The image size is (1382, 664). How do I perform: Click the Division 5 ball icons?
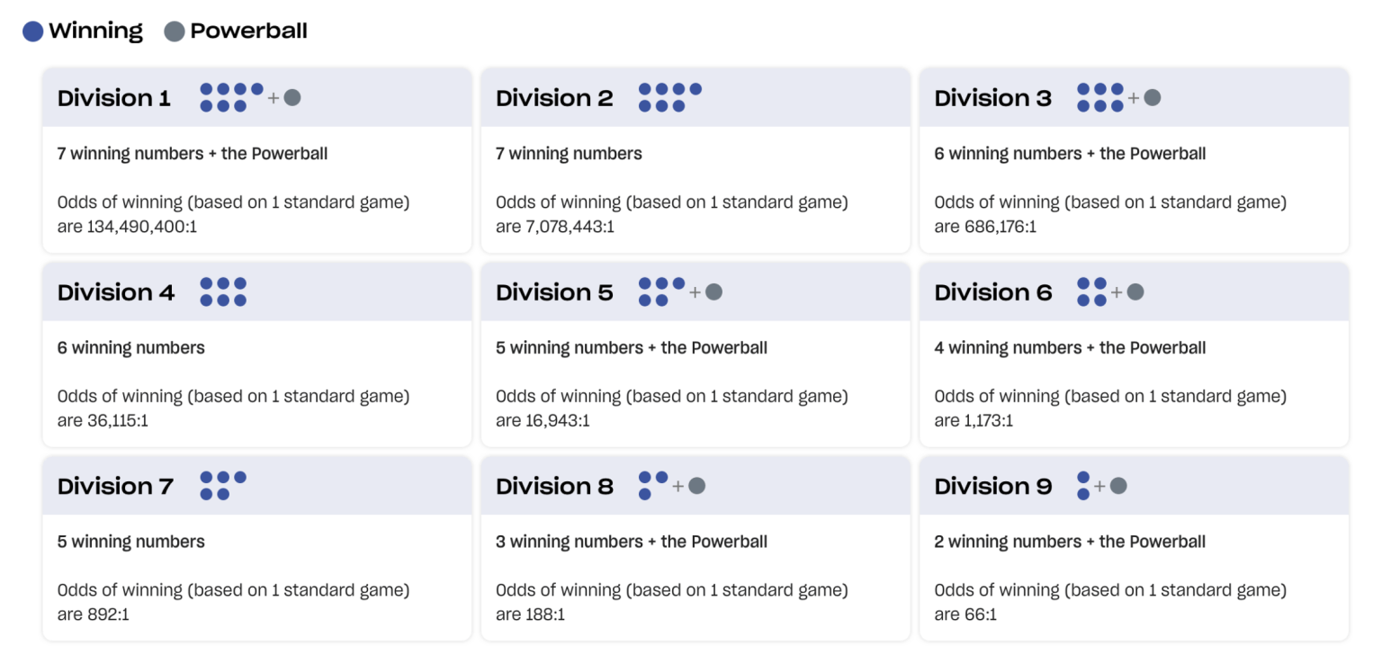coord(680,292)
